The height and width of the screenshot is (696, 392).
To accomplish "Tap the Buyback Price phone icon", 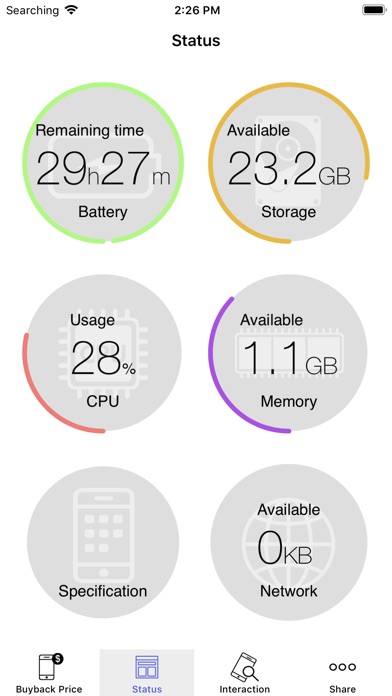I will coord(50,666).
